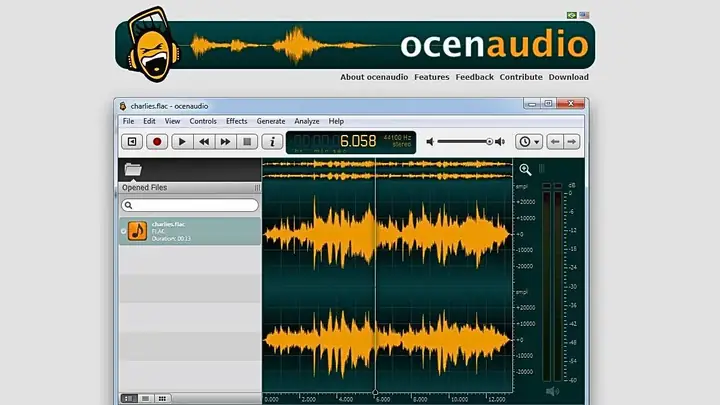This screenshot has height=405, width=720.
Task: Follow the Download link
Action: [568, 77]
